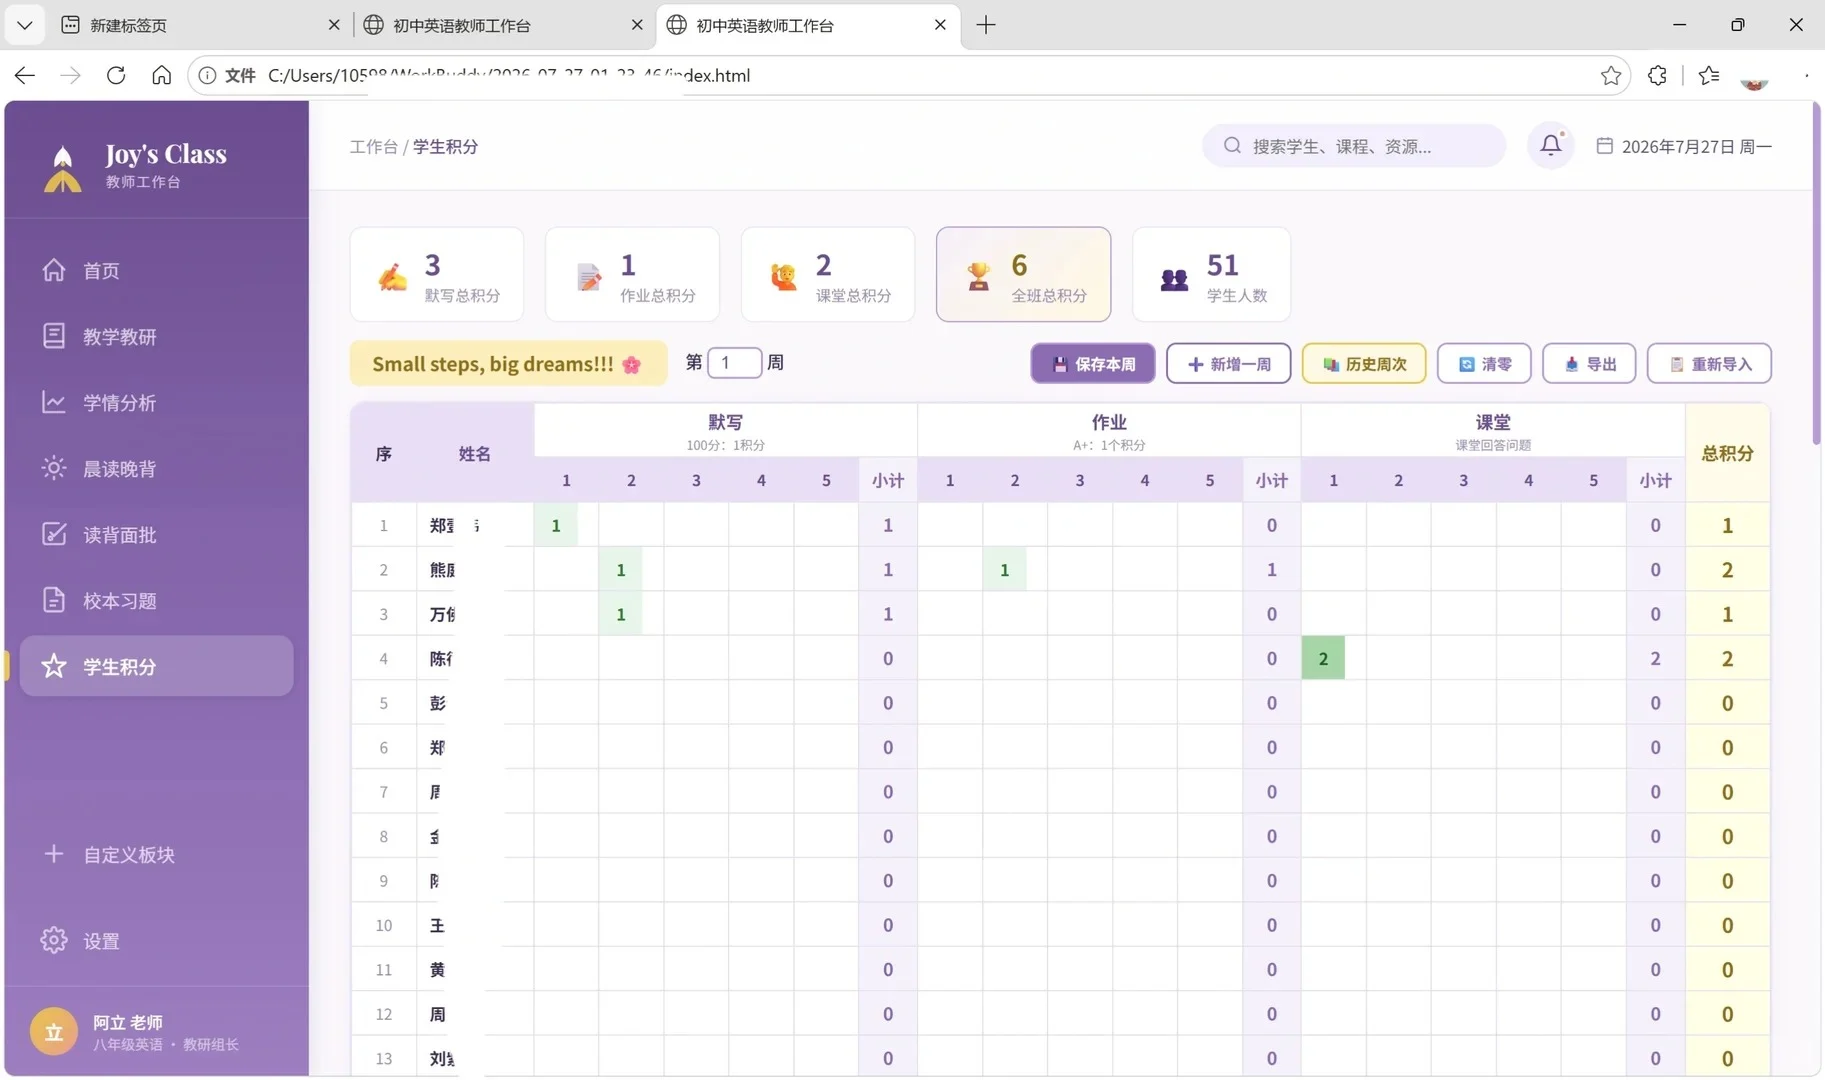Switch to the 新建标签页 browser tab
Image resolution: width=1825 pixels, height=1080 pixels.
(200, 25)
